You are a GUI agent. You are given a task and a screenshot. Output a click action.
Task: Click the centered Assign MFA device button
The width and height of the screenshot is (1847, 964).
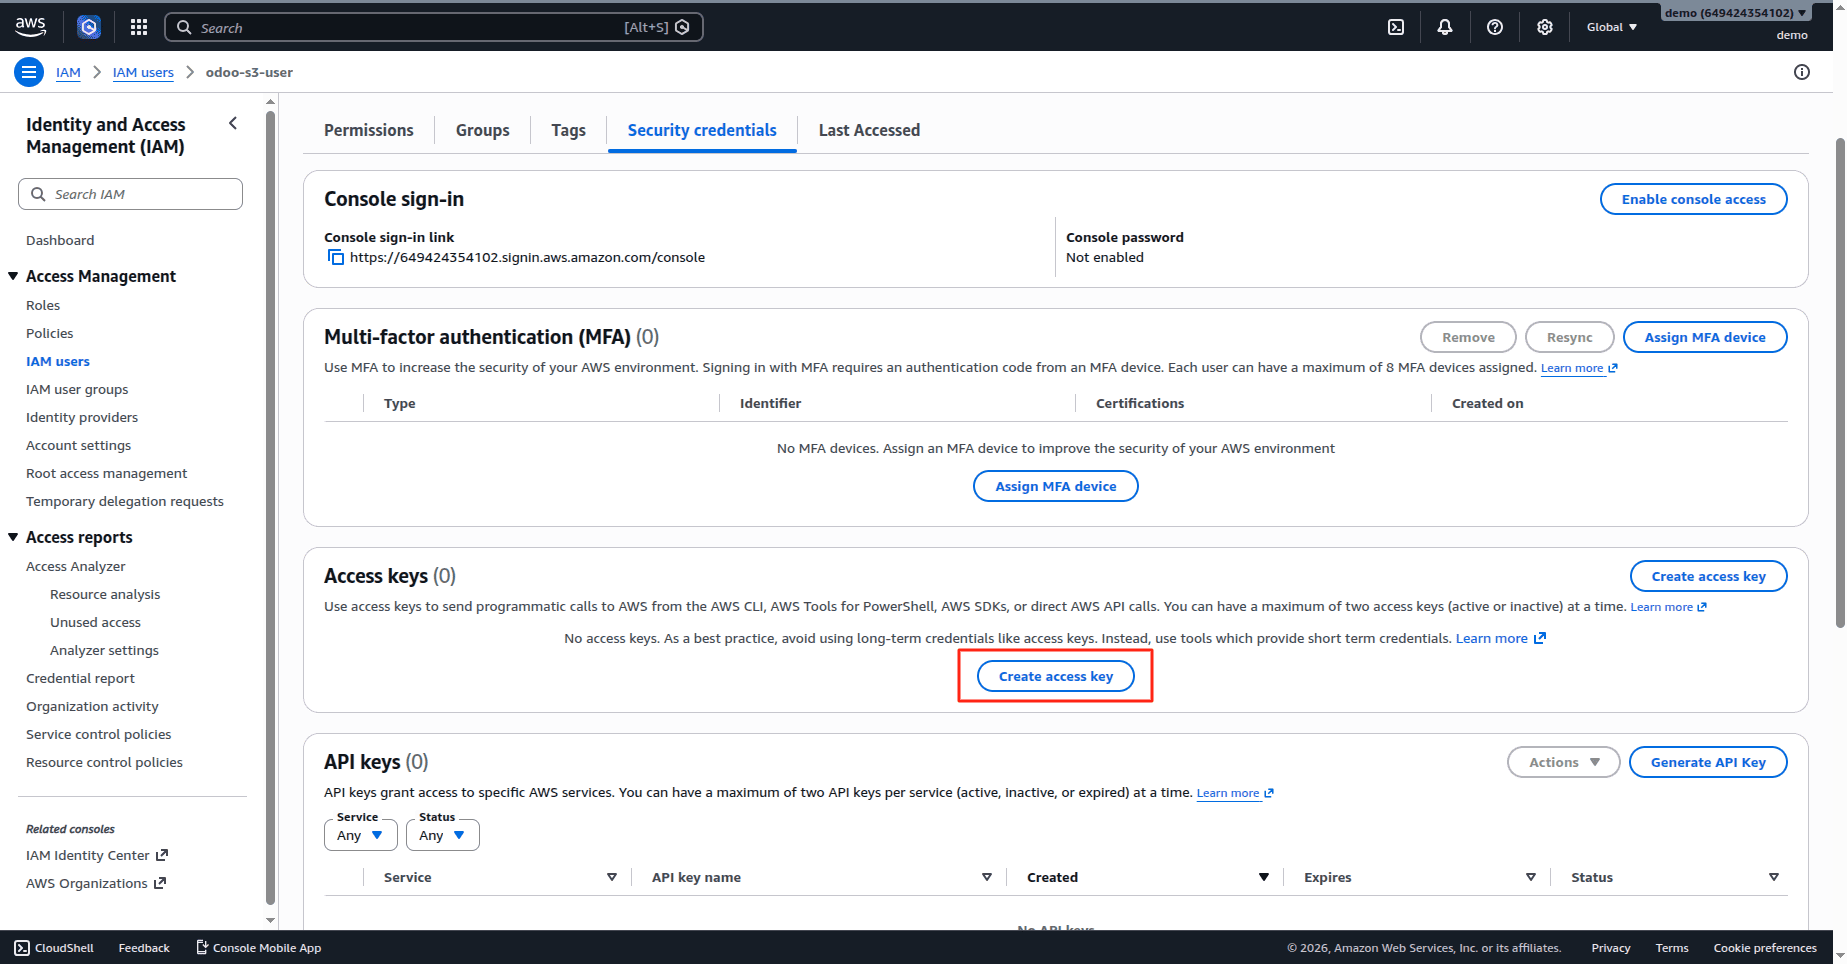(x=1056, y=486)
